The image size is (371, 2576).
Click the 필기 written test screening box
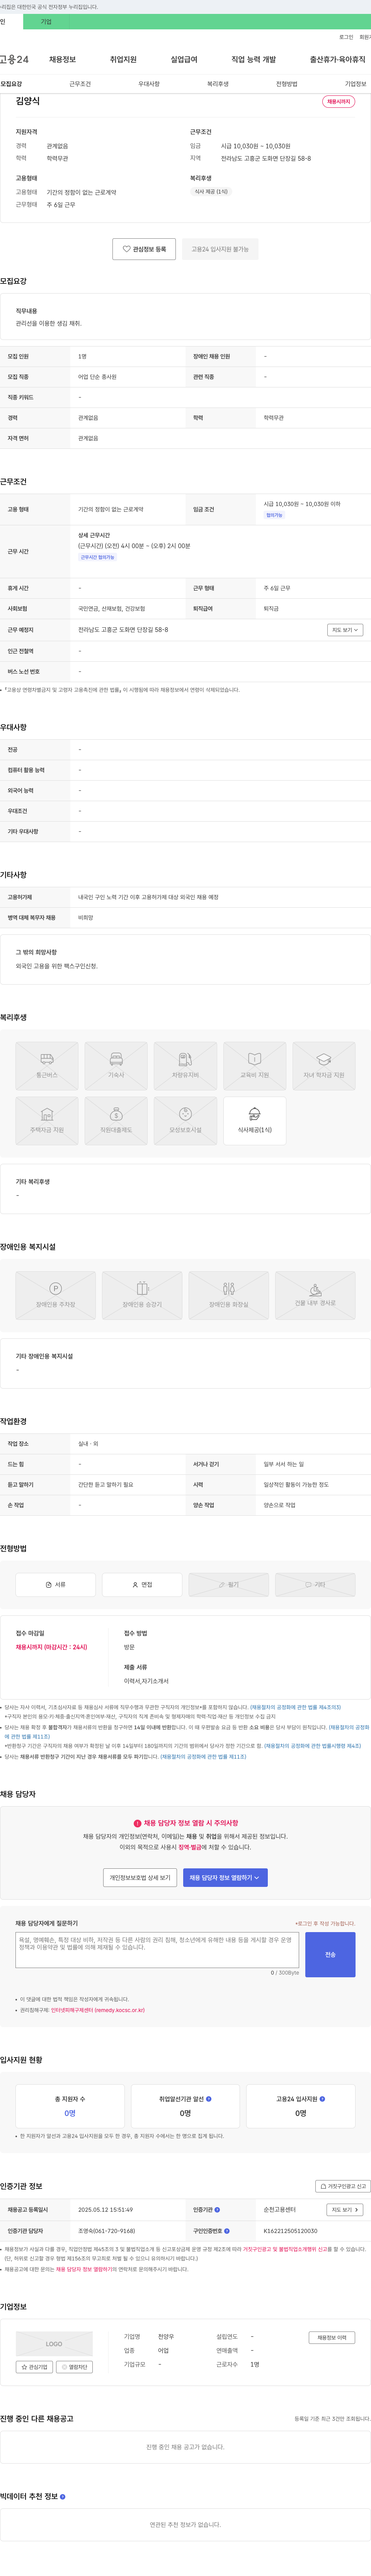pyautogui.click(x=229, y=1585)
